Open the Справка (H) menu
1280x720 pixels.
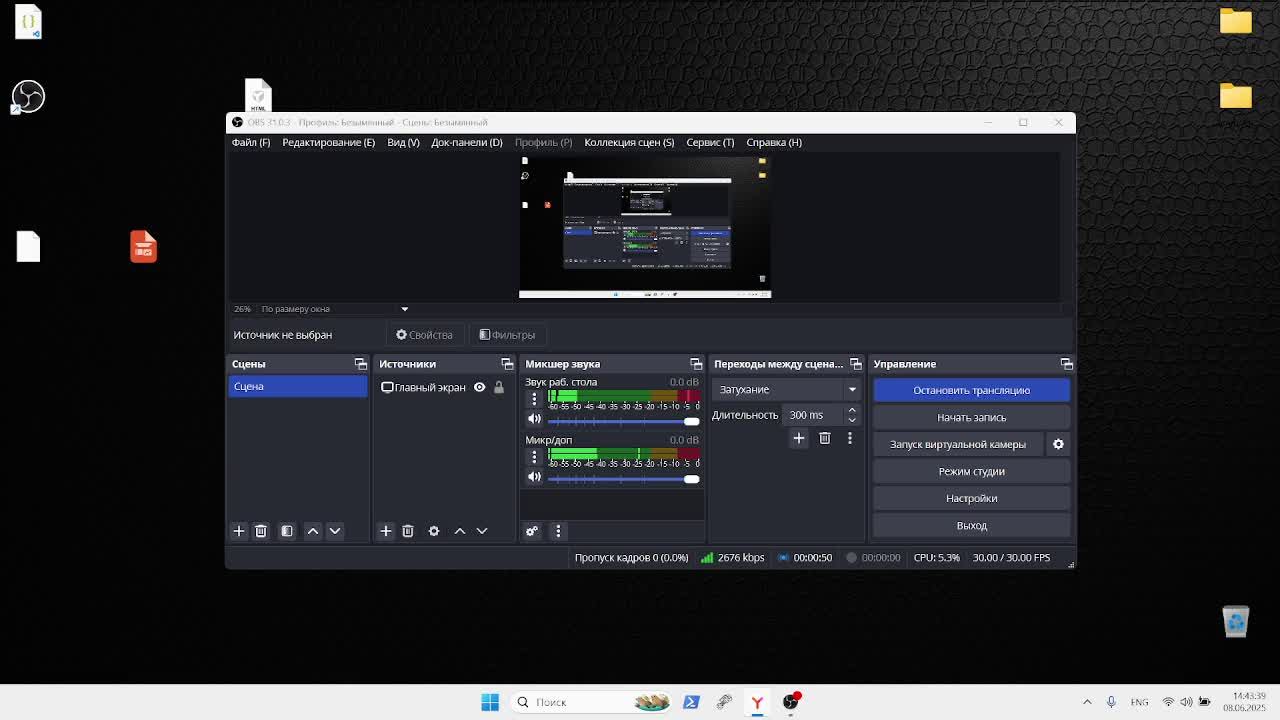[774, 142]
